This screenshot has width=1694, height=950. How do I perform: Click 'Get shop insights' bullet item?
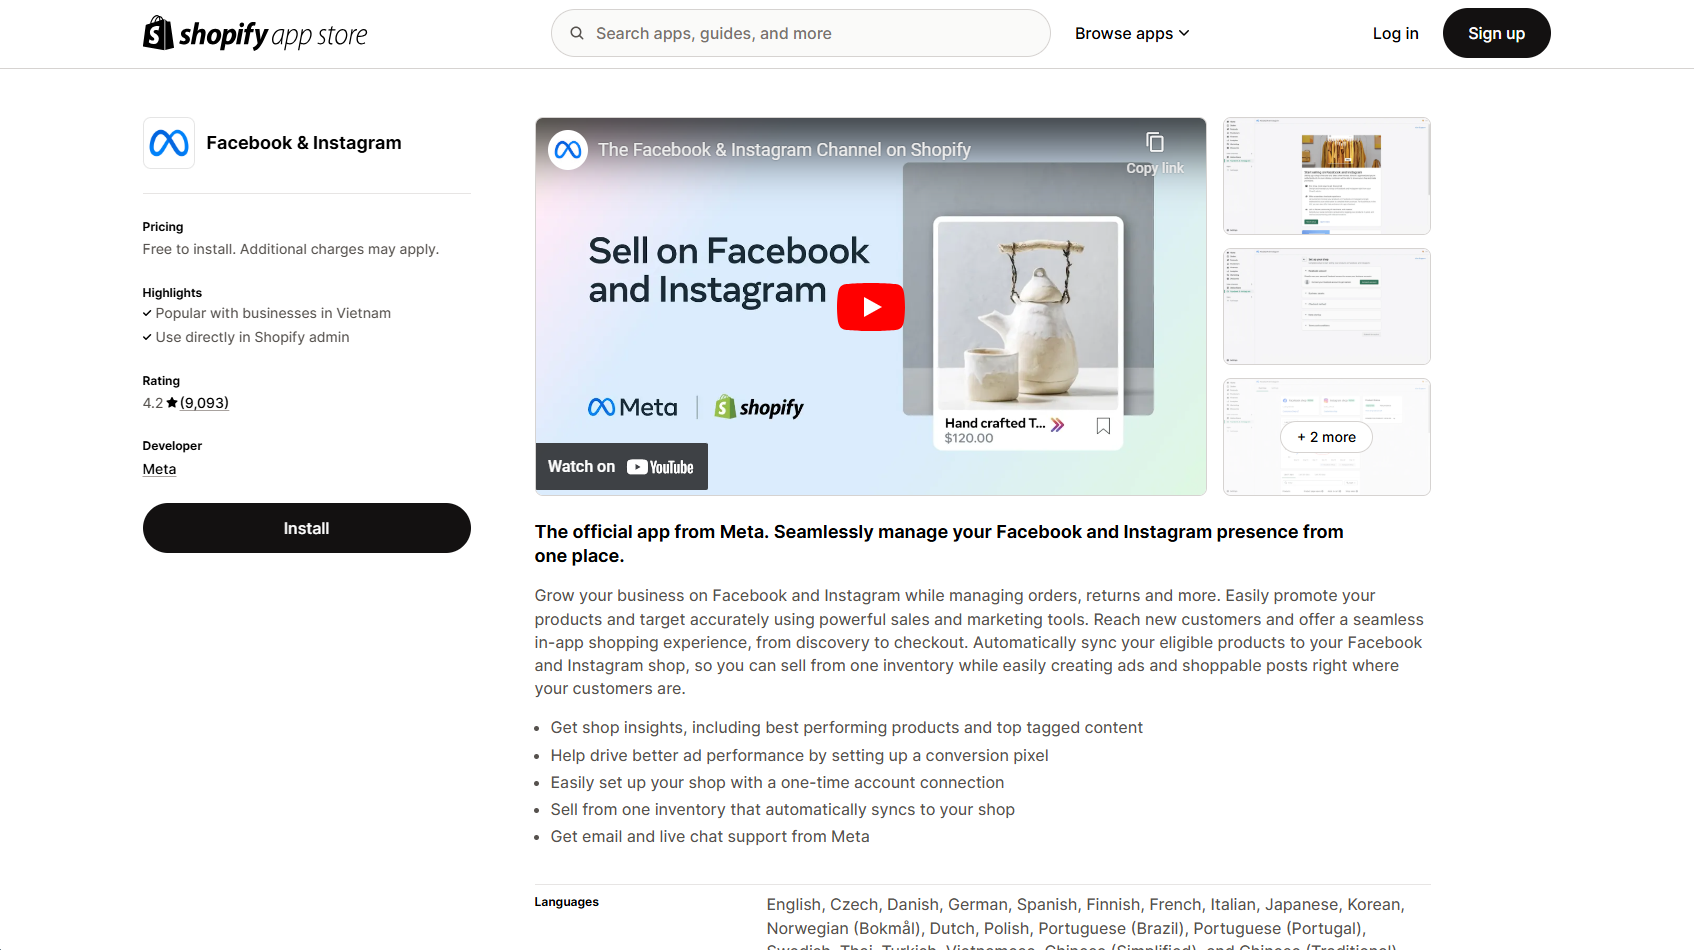(x=846, y=728)
